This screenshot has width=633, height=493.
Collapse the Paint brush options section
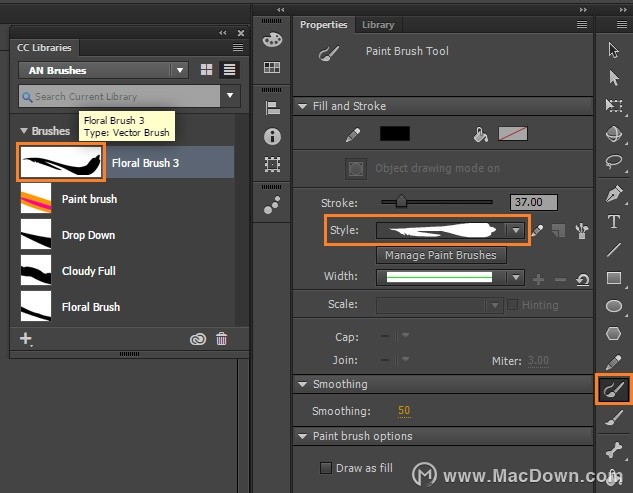(x=302, y=436)
